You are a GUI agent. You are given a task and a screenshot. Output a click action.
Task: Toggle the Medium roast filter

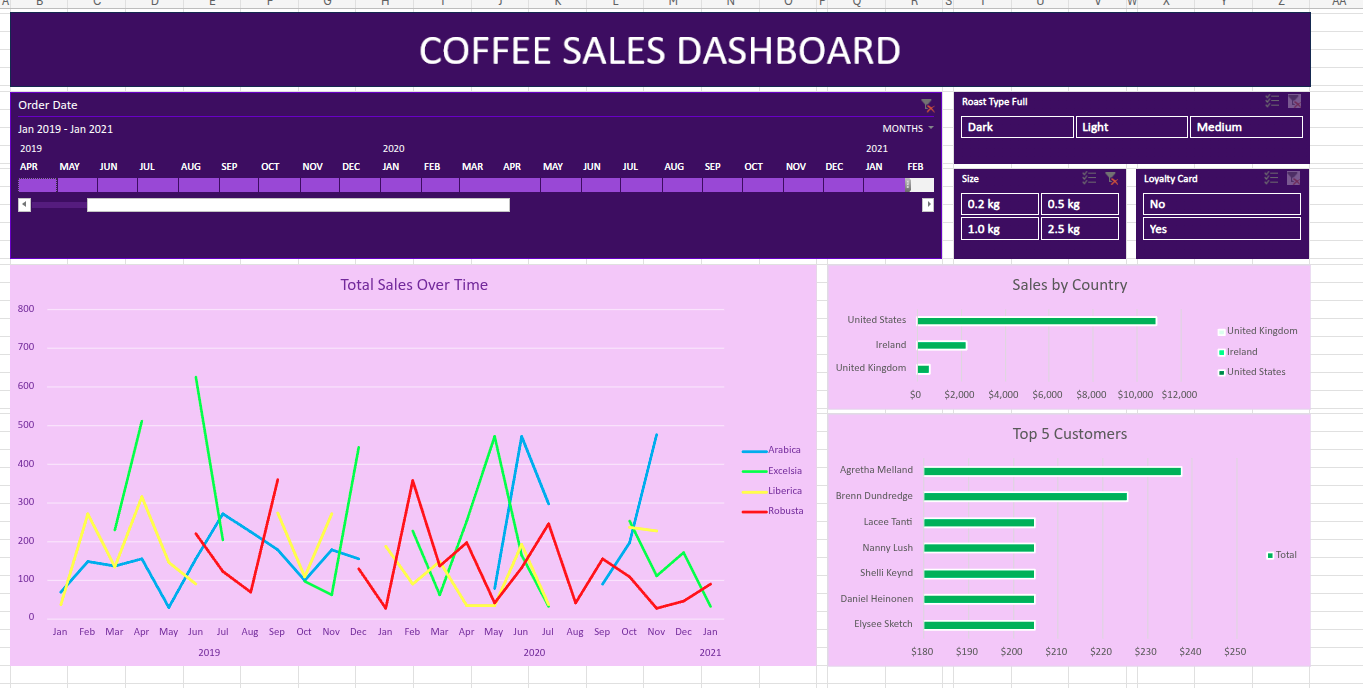coord(1245,127)
